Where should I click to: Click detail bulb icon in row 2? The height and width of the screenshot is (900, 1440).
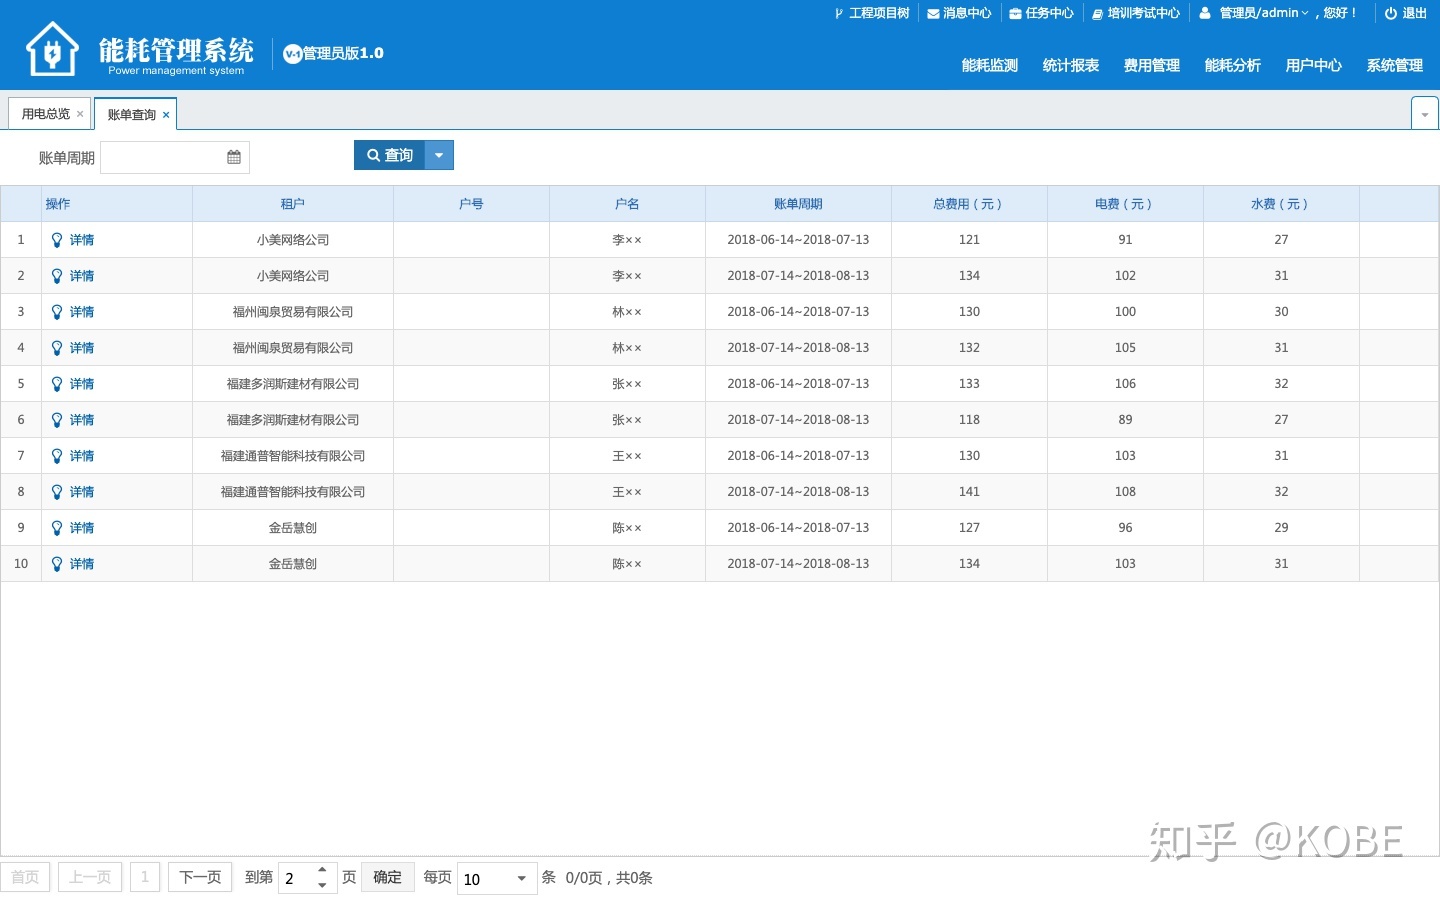[x=57, y=276]
